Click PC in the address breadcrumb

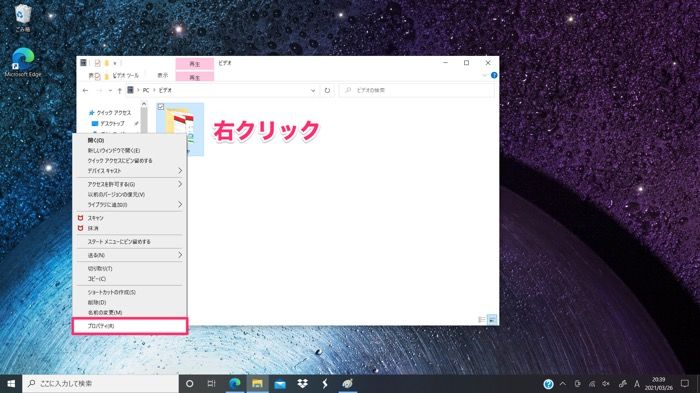pyautogui.click(x=146, y=90)
